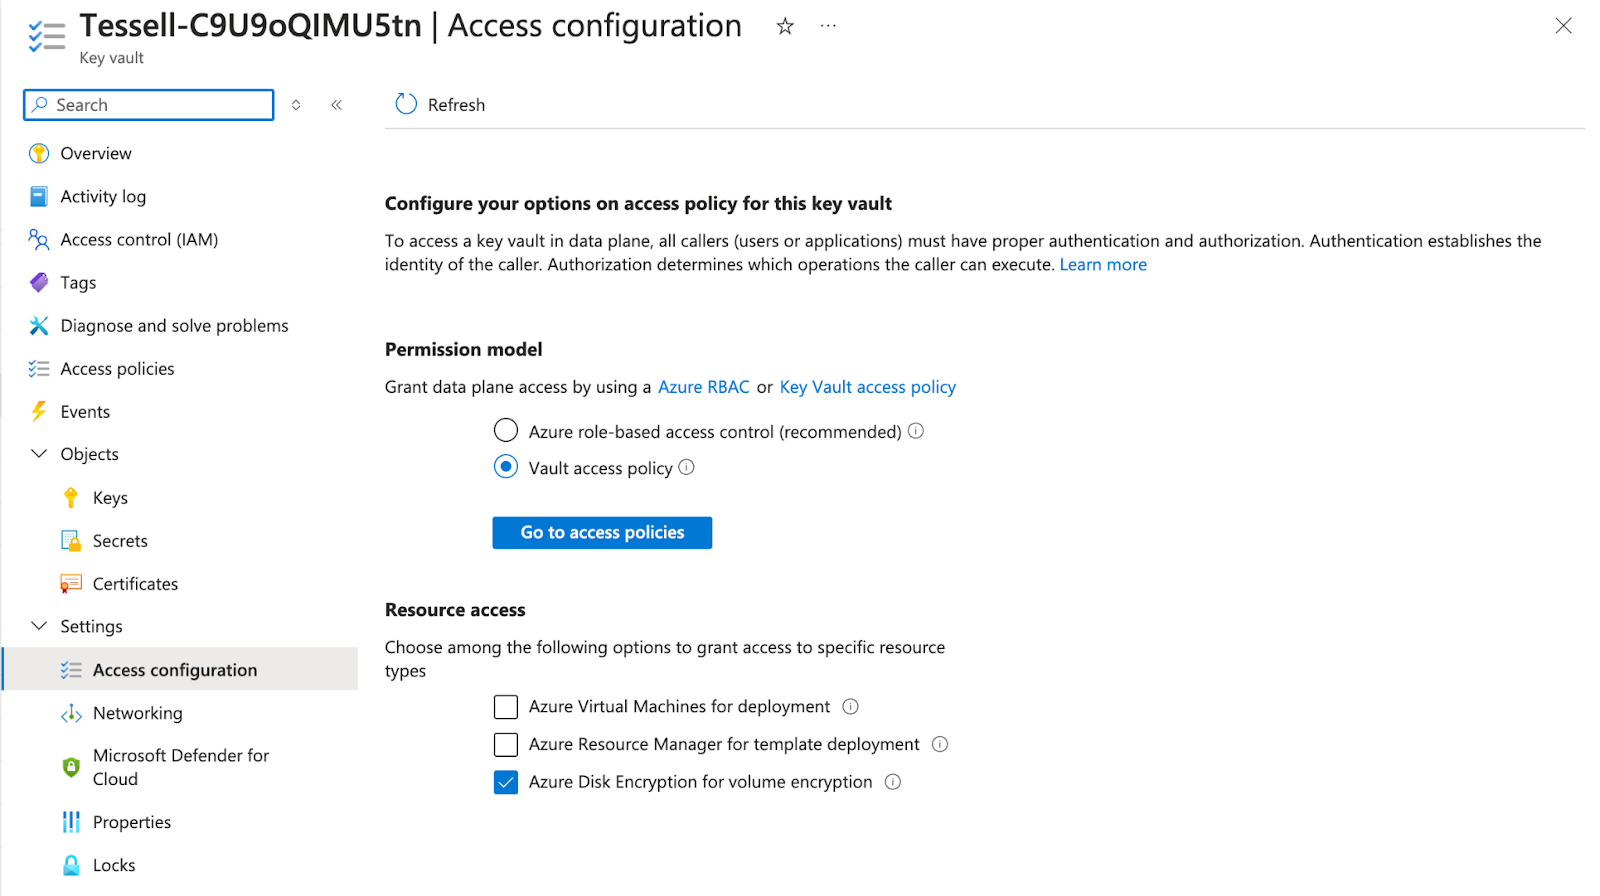
Task: Open Access control (IAM) menu item
Action: point(139,240)
